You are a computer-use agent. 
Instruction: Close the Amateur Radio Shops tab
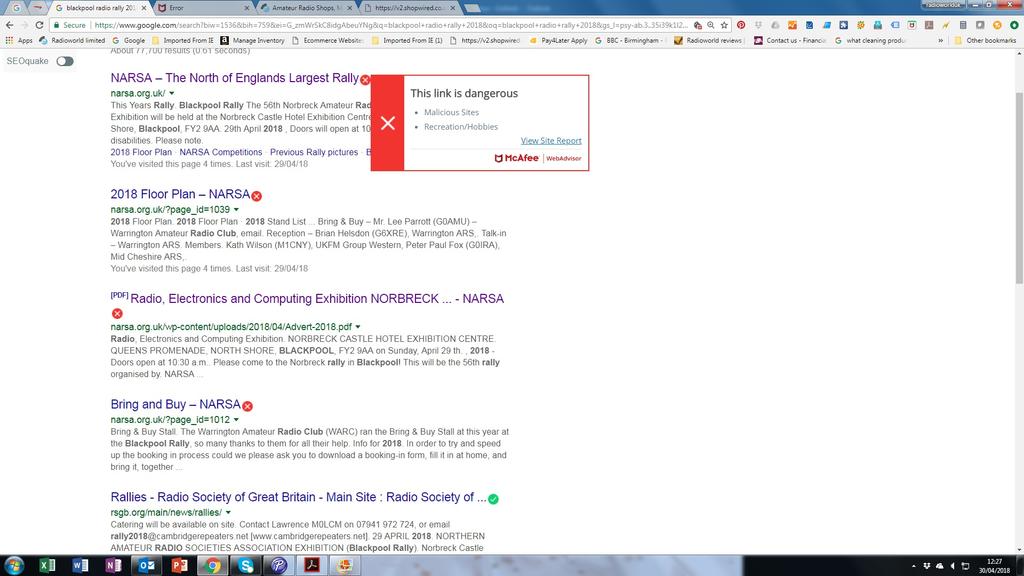(x=349, y=8)
